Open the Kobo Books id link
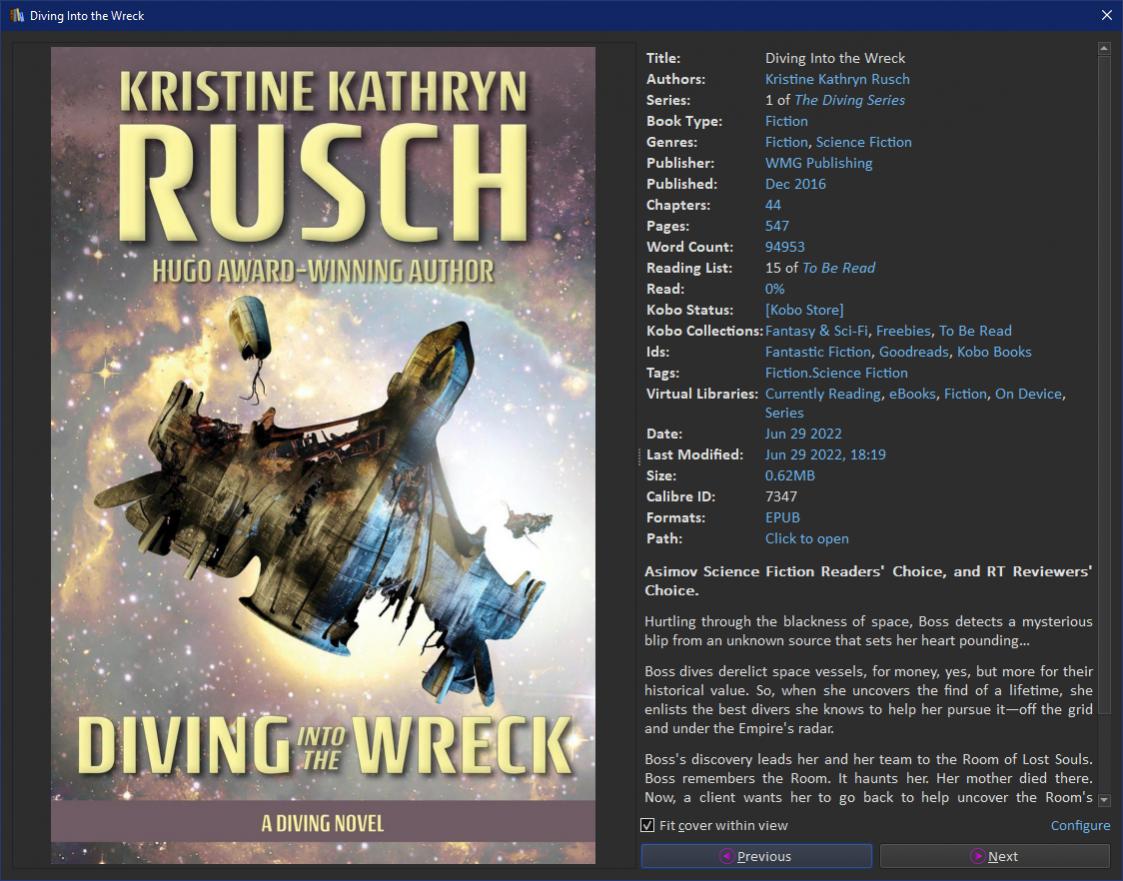 tap(994, 351)
